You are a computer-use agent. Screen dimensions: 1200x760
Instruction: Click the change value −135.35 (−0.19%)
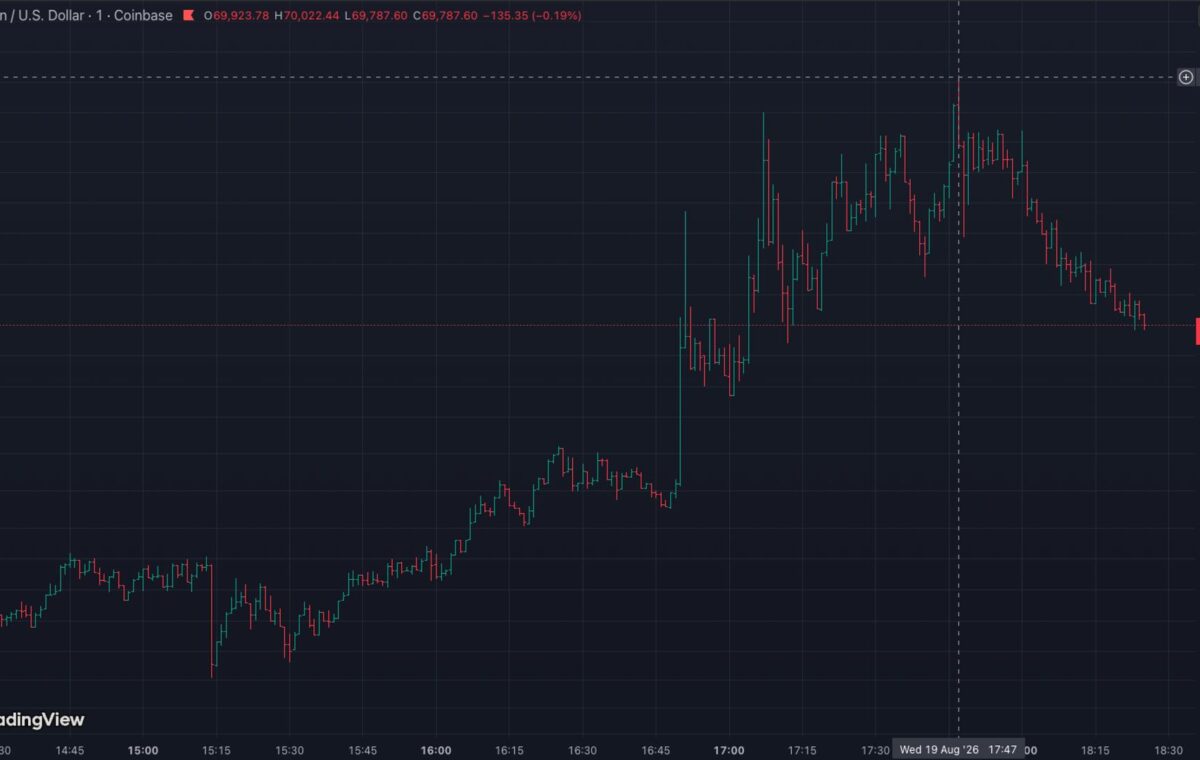click(532, 16)
